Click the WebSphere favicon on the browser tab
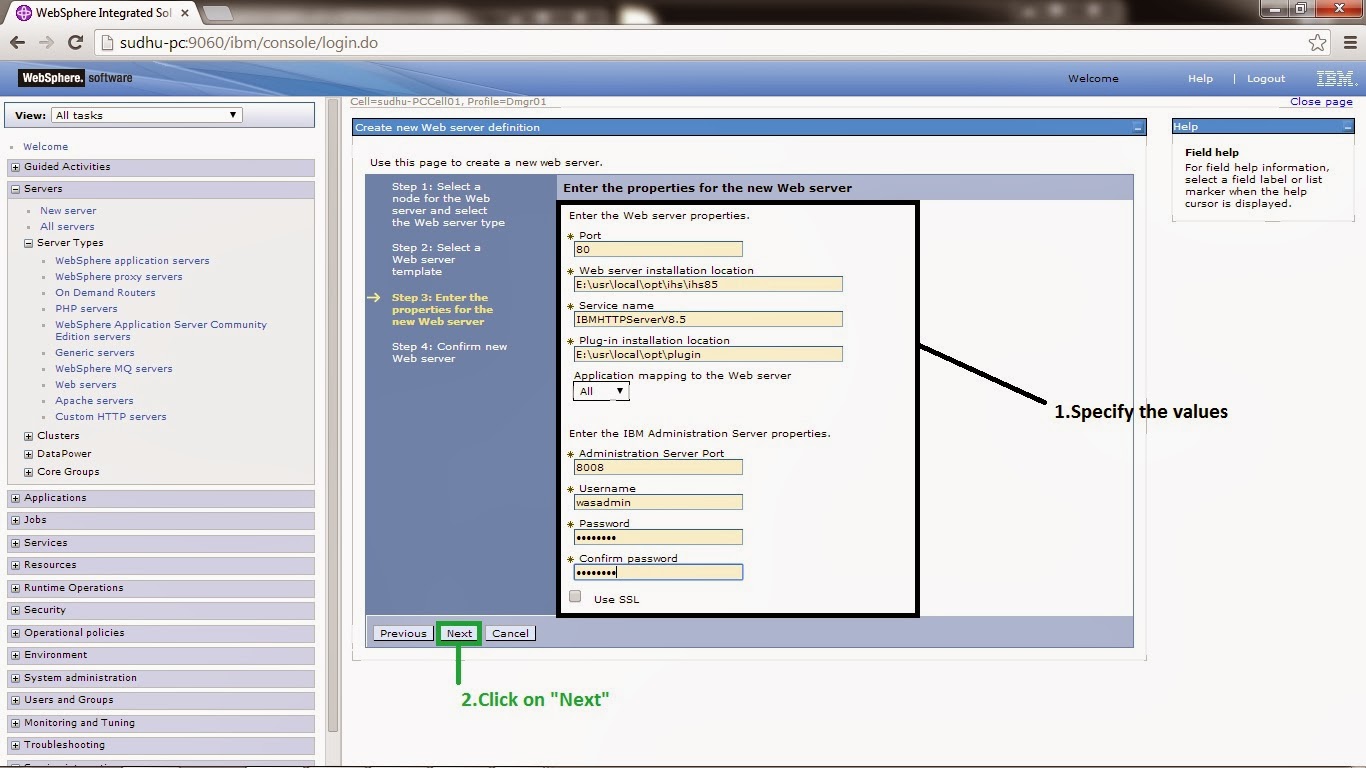1366x768 pixels. (21, 13)
